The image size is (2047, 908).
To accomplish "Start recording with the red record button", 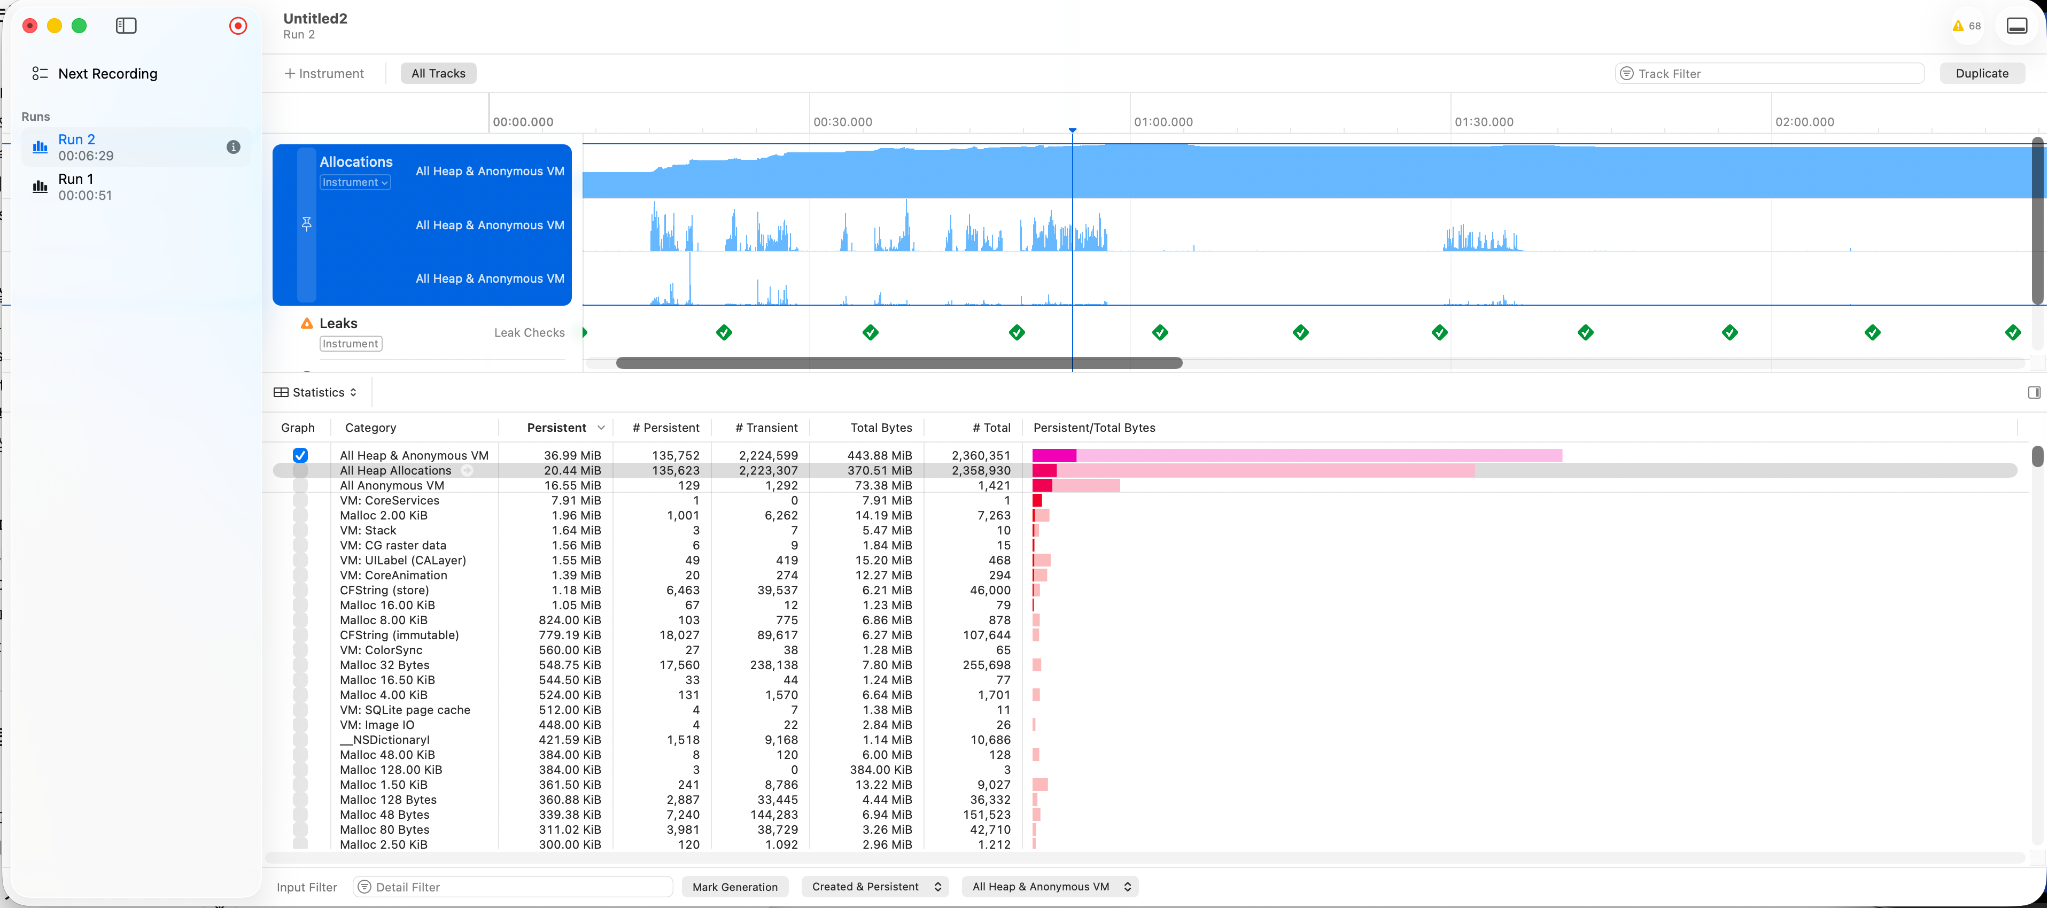I will click(x=238, y=26).
